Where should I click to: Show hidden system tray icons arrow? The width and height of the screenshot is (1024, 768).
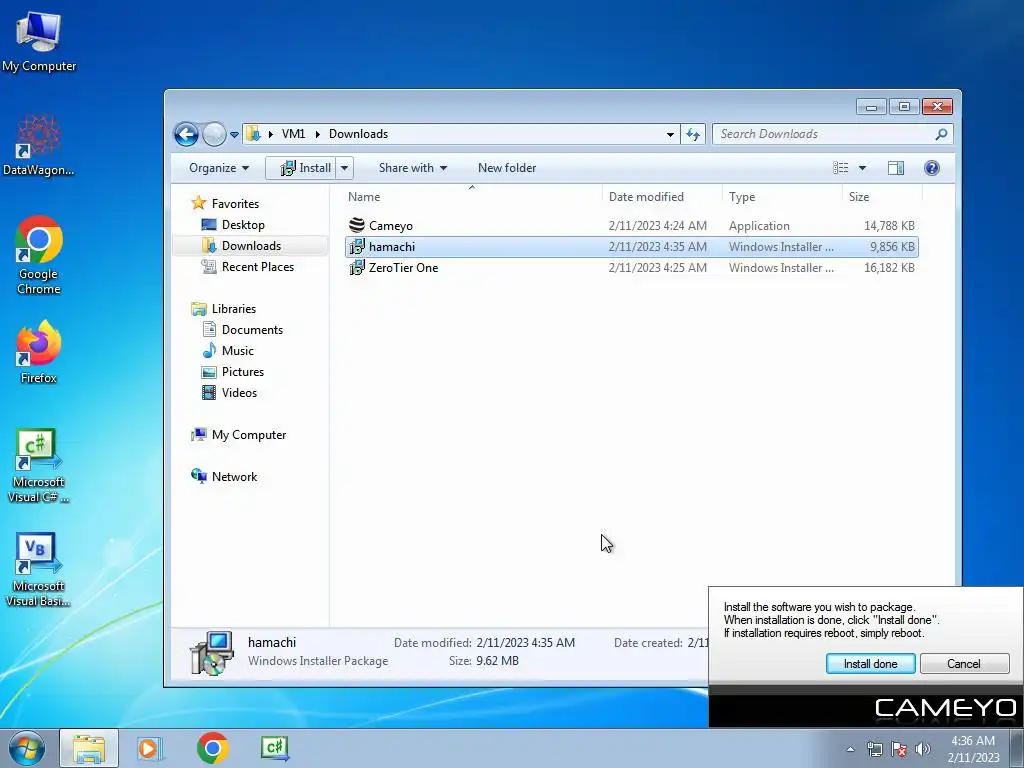(x=850, y=749)
